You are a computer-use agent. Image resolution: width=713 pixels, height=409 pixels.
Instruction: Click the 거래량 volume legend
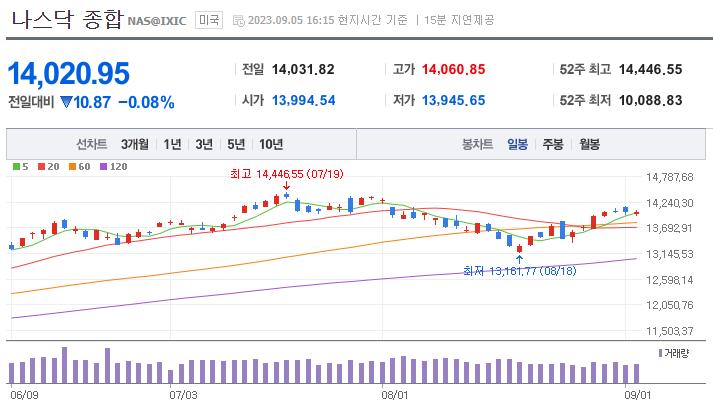[x=673, y=353]
